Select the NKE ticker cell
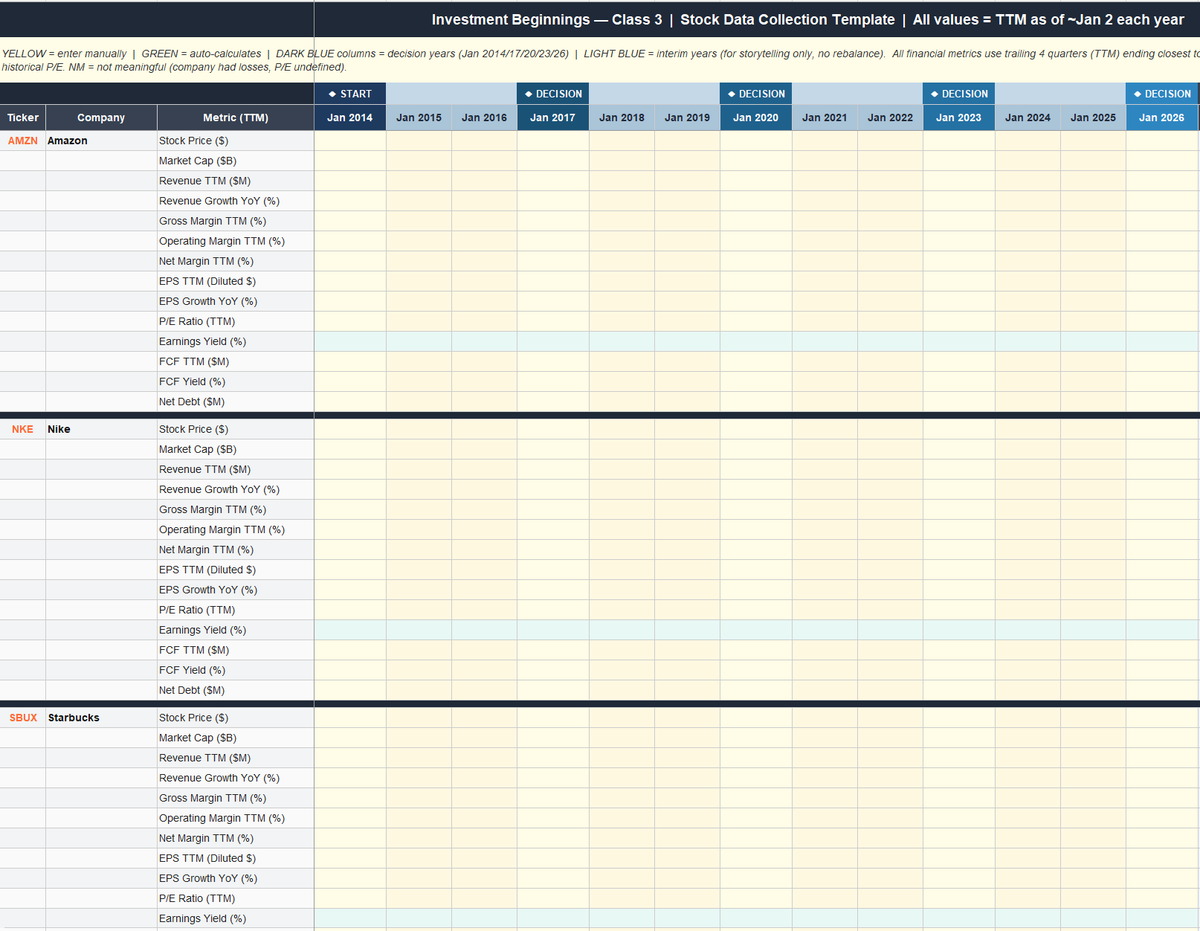The height and width of the screenshot is (931, 1200). click(23, 429)
